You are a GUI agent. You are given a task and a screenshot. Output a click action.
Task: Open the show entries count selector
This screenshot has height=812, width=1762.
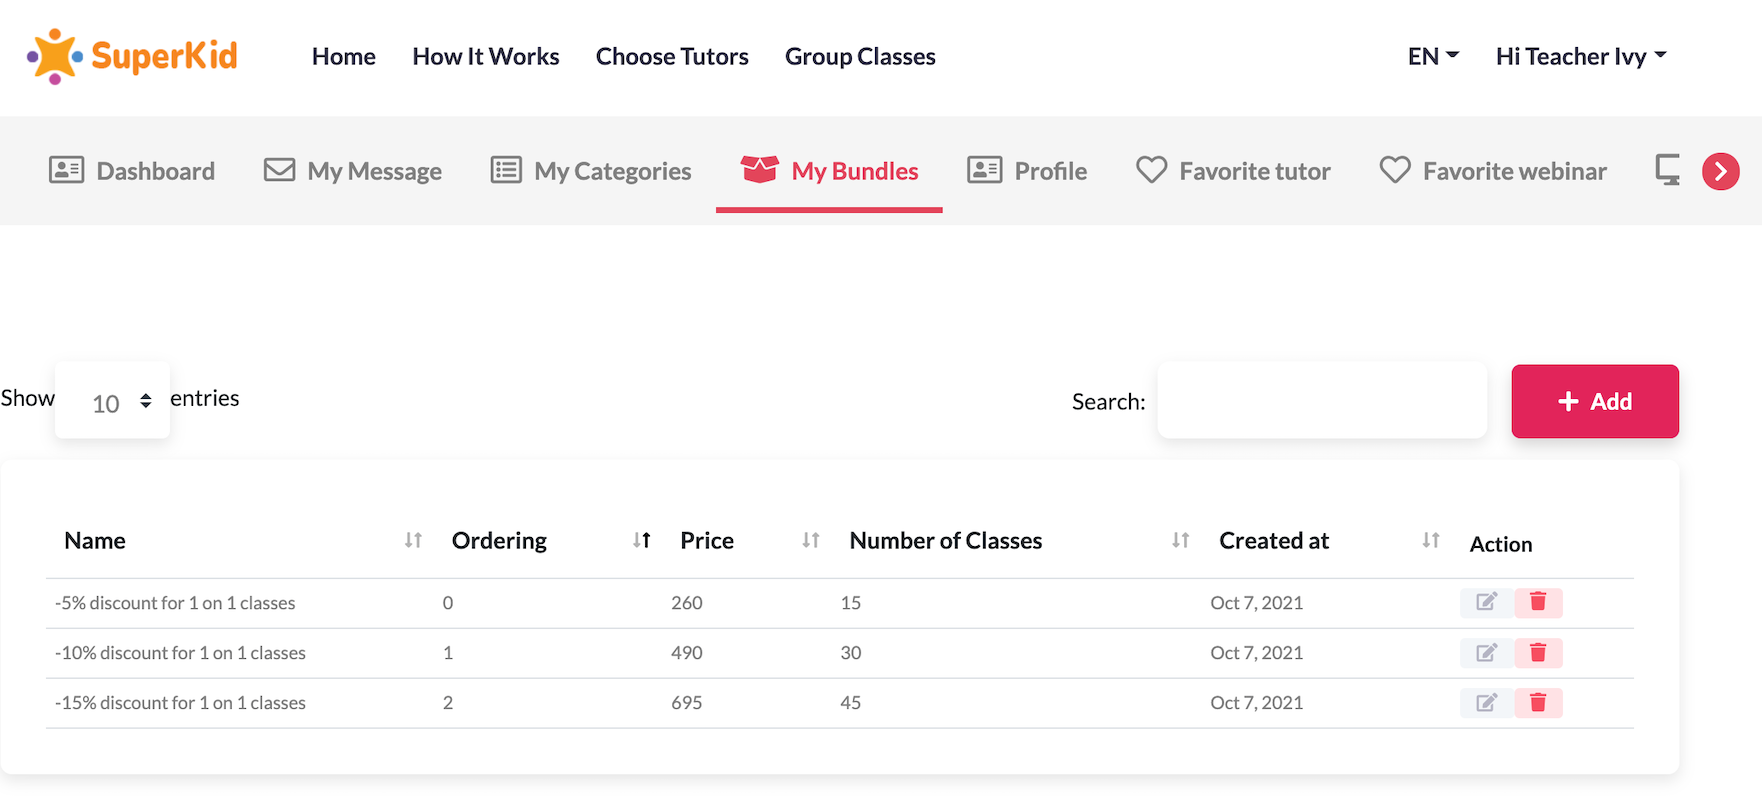tap(113, 401)
